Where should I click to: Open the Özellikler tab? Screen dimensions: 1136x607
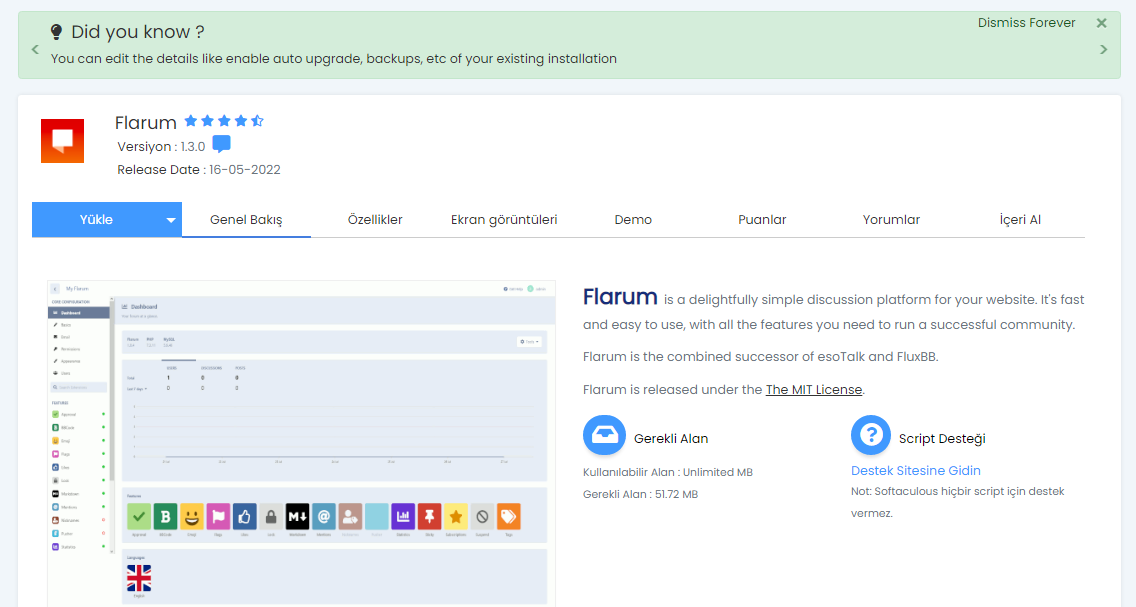pyautogui.click(x=375, y=219)
